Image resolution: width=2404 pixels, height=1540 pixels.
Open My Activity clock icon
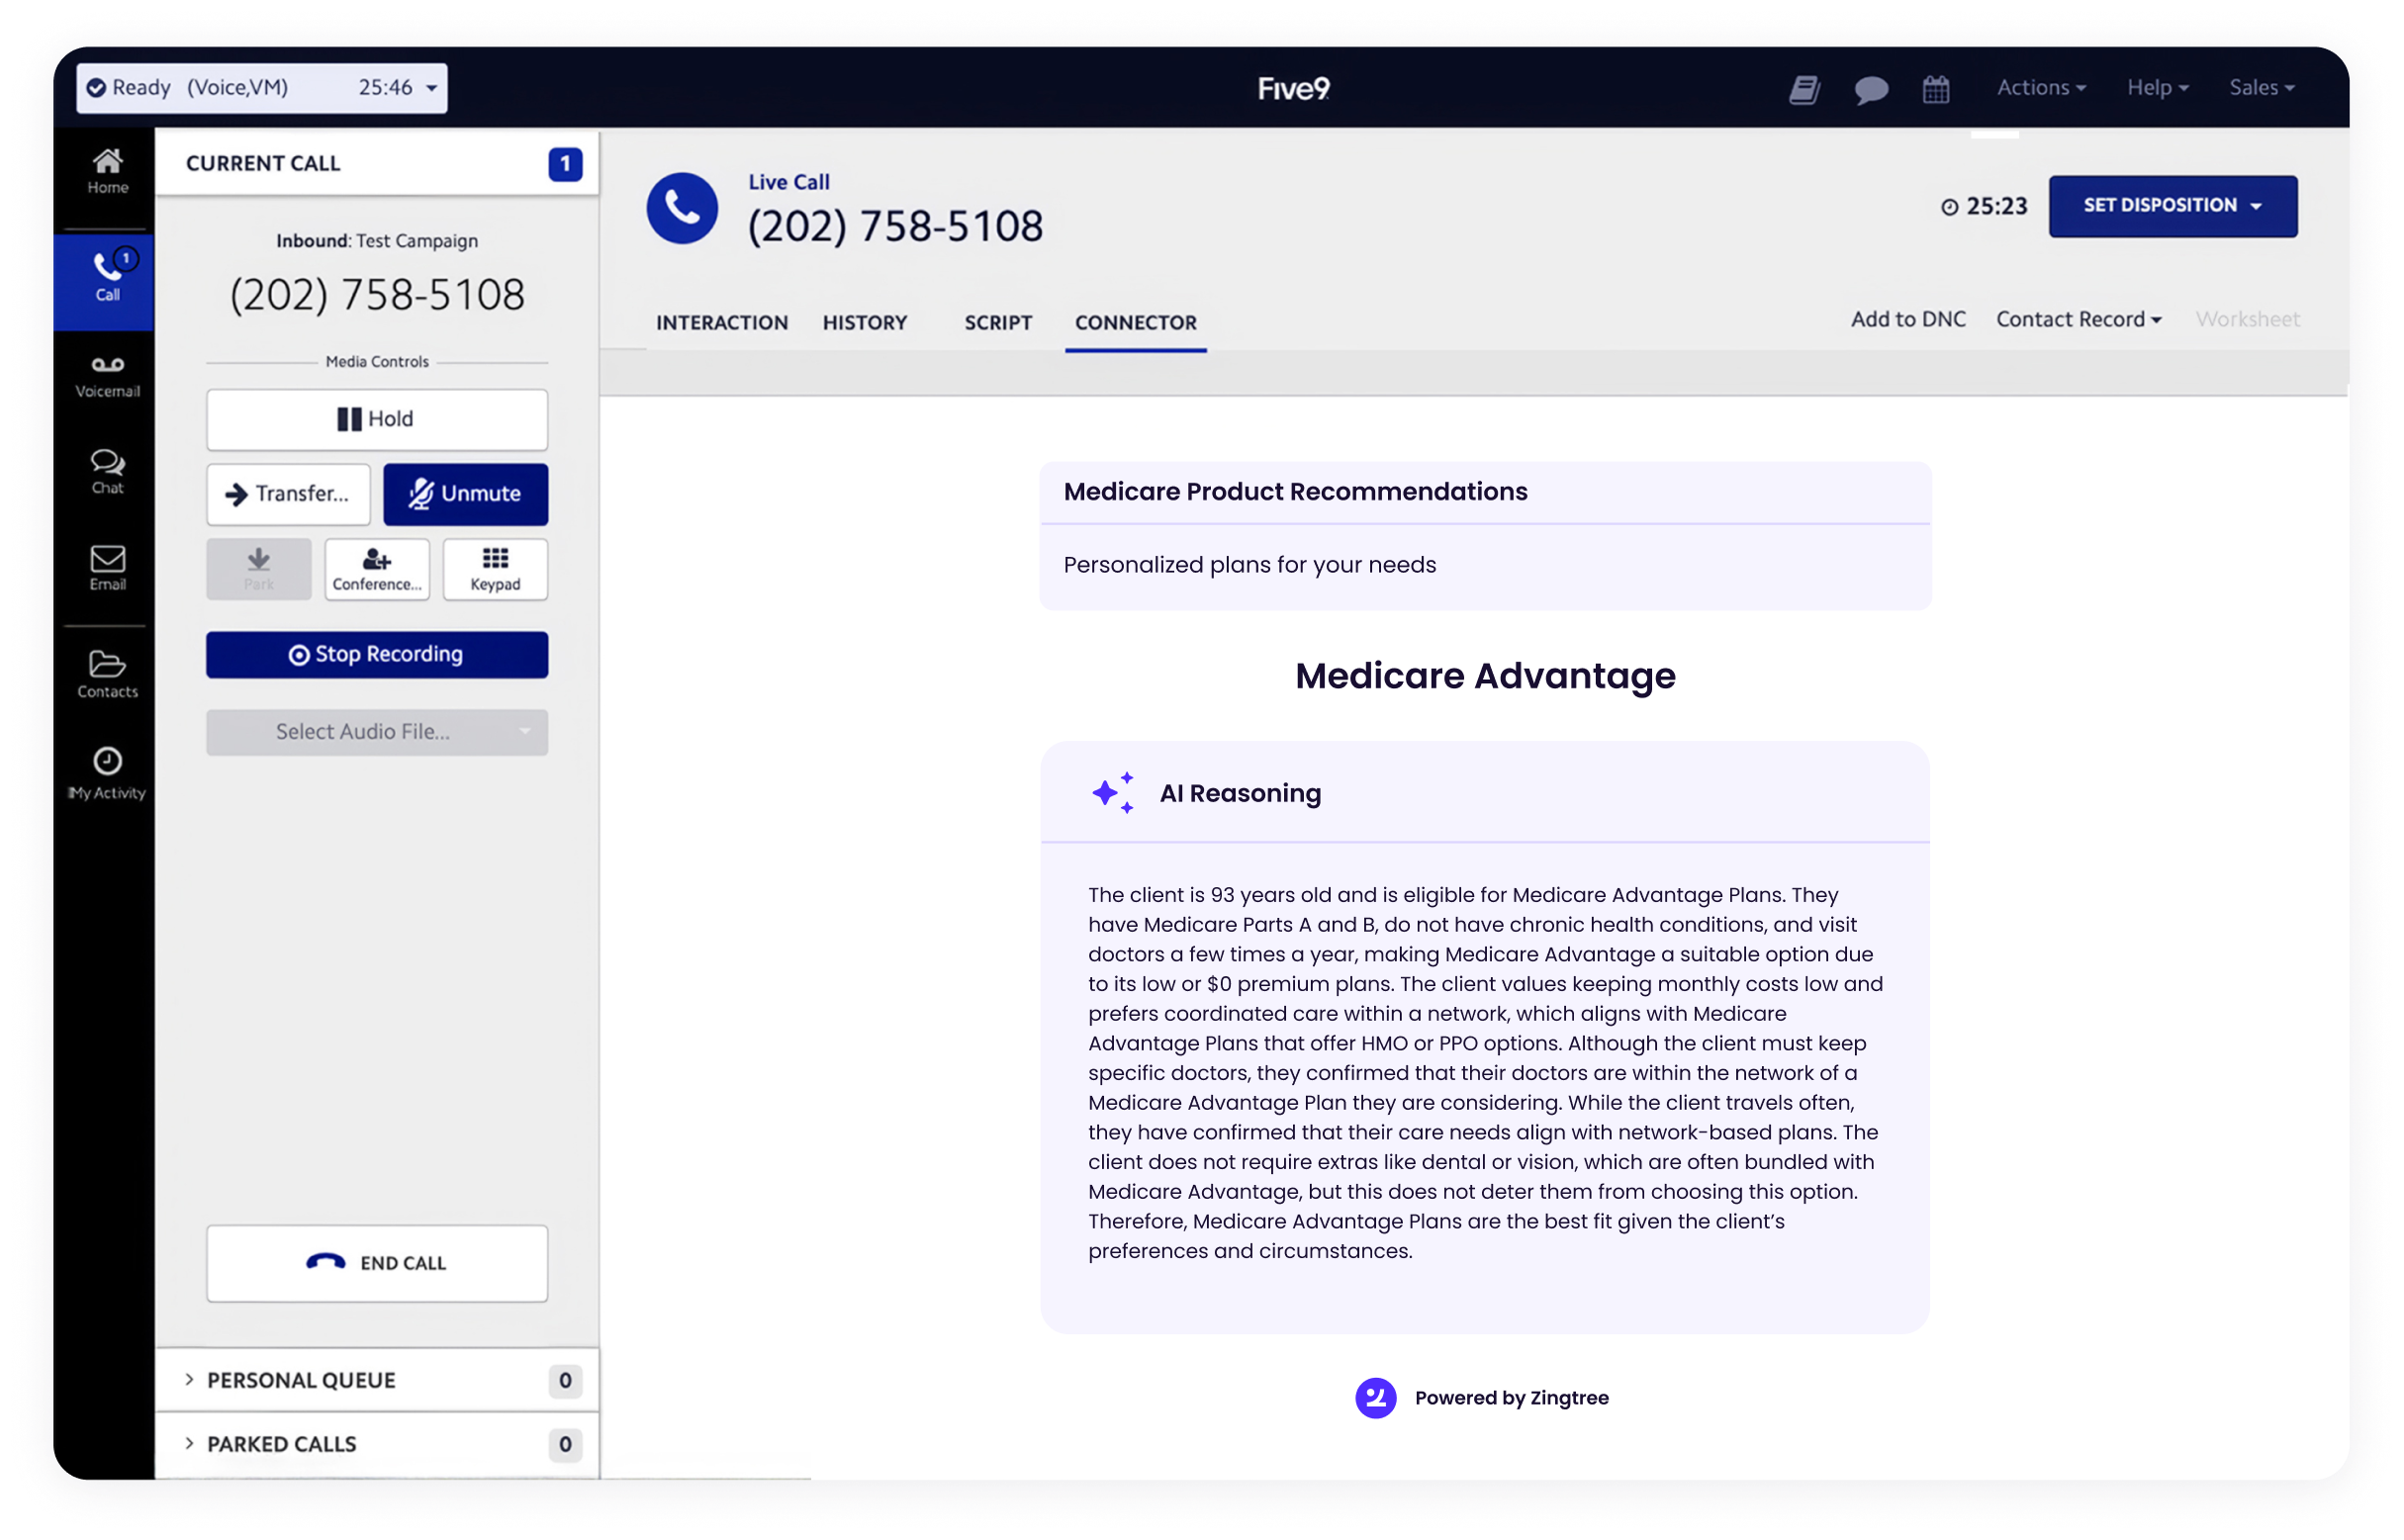(107, 772)
